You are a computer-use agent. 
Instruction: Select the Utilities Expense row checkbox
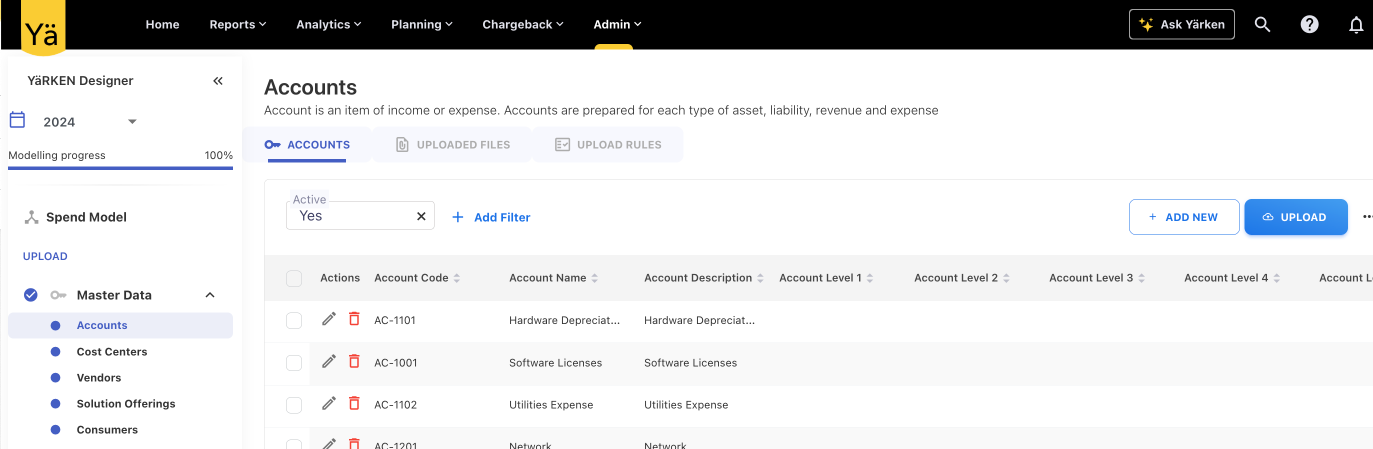294,405
